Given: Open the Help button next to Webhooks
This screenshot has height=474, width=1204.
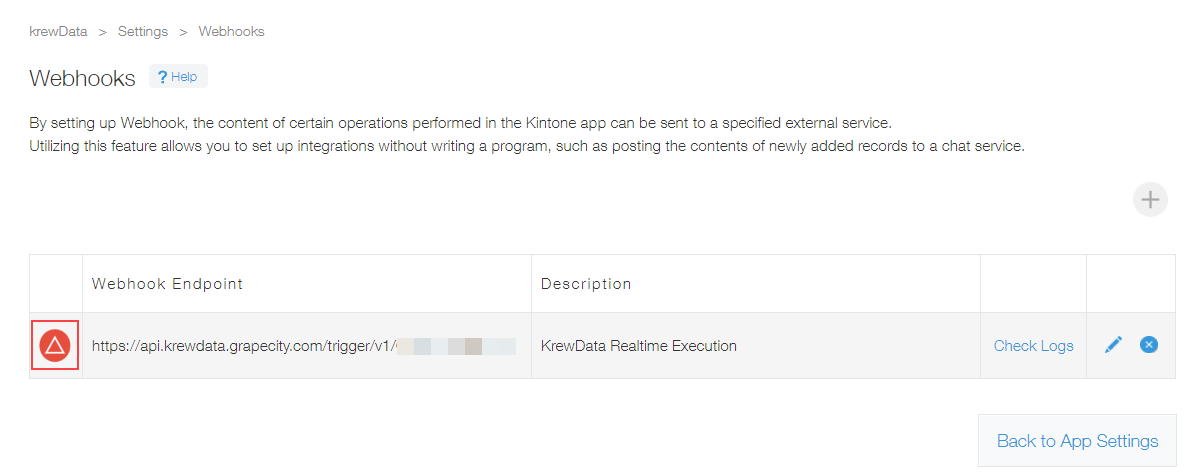Looking at the screenshot, I should (x=178, y=77).
